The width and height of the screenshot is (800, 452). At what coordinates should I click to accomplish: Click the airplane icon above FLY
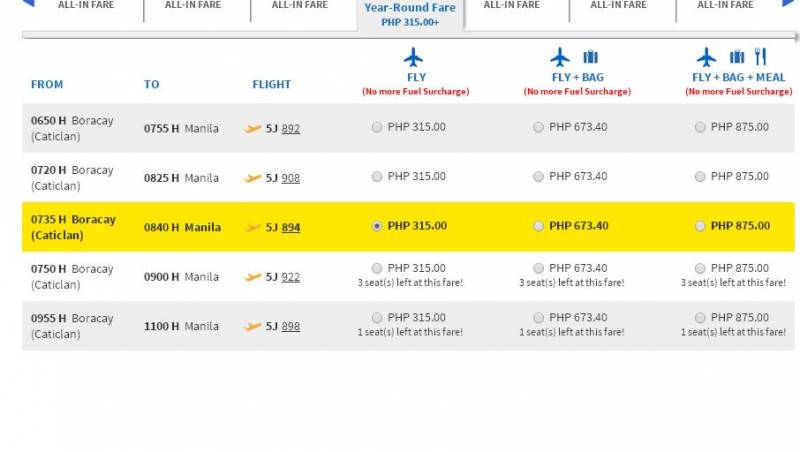coord(413,57)
